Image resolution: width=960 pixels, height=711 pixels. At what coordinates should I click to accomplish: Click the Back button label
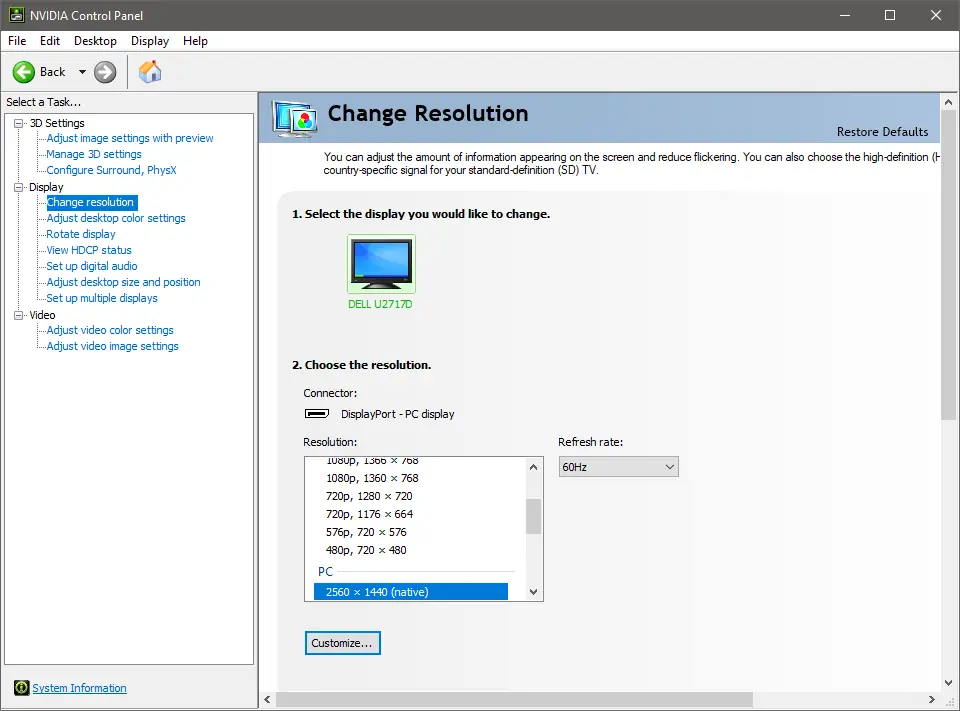tap(53, 72)
